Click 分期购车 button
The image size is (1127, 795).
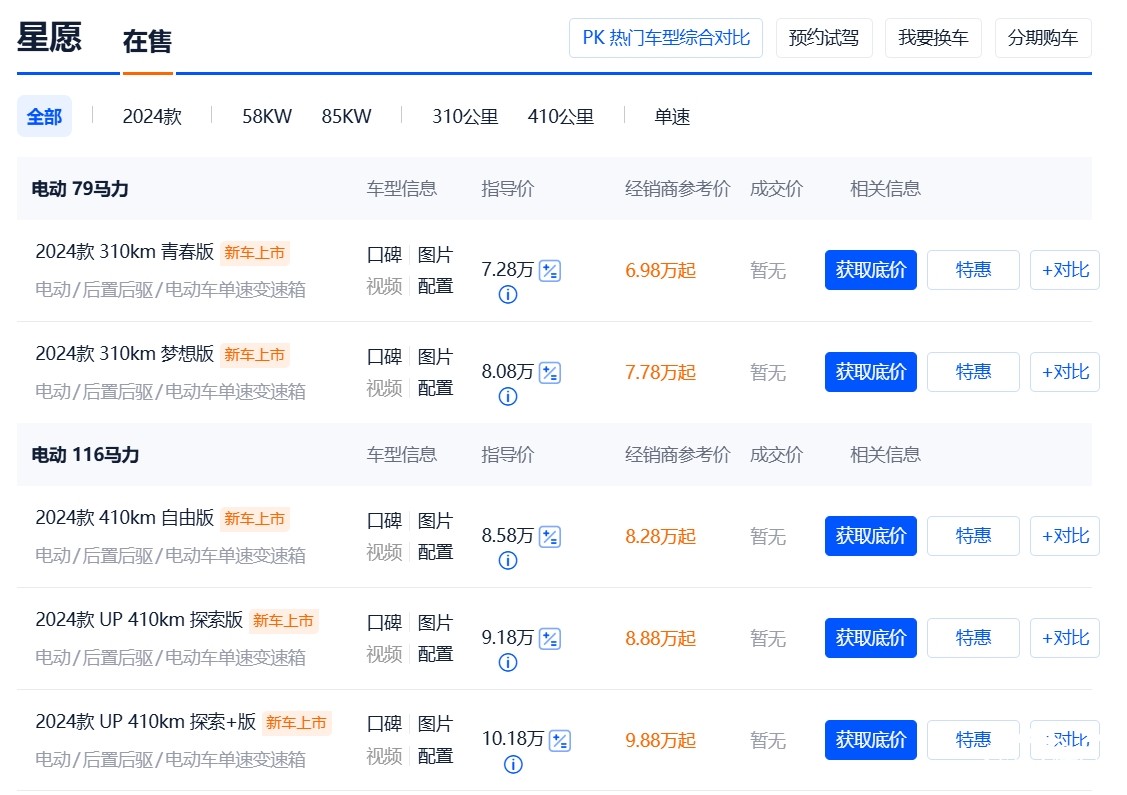coord(1044,38)
